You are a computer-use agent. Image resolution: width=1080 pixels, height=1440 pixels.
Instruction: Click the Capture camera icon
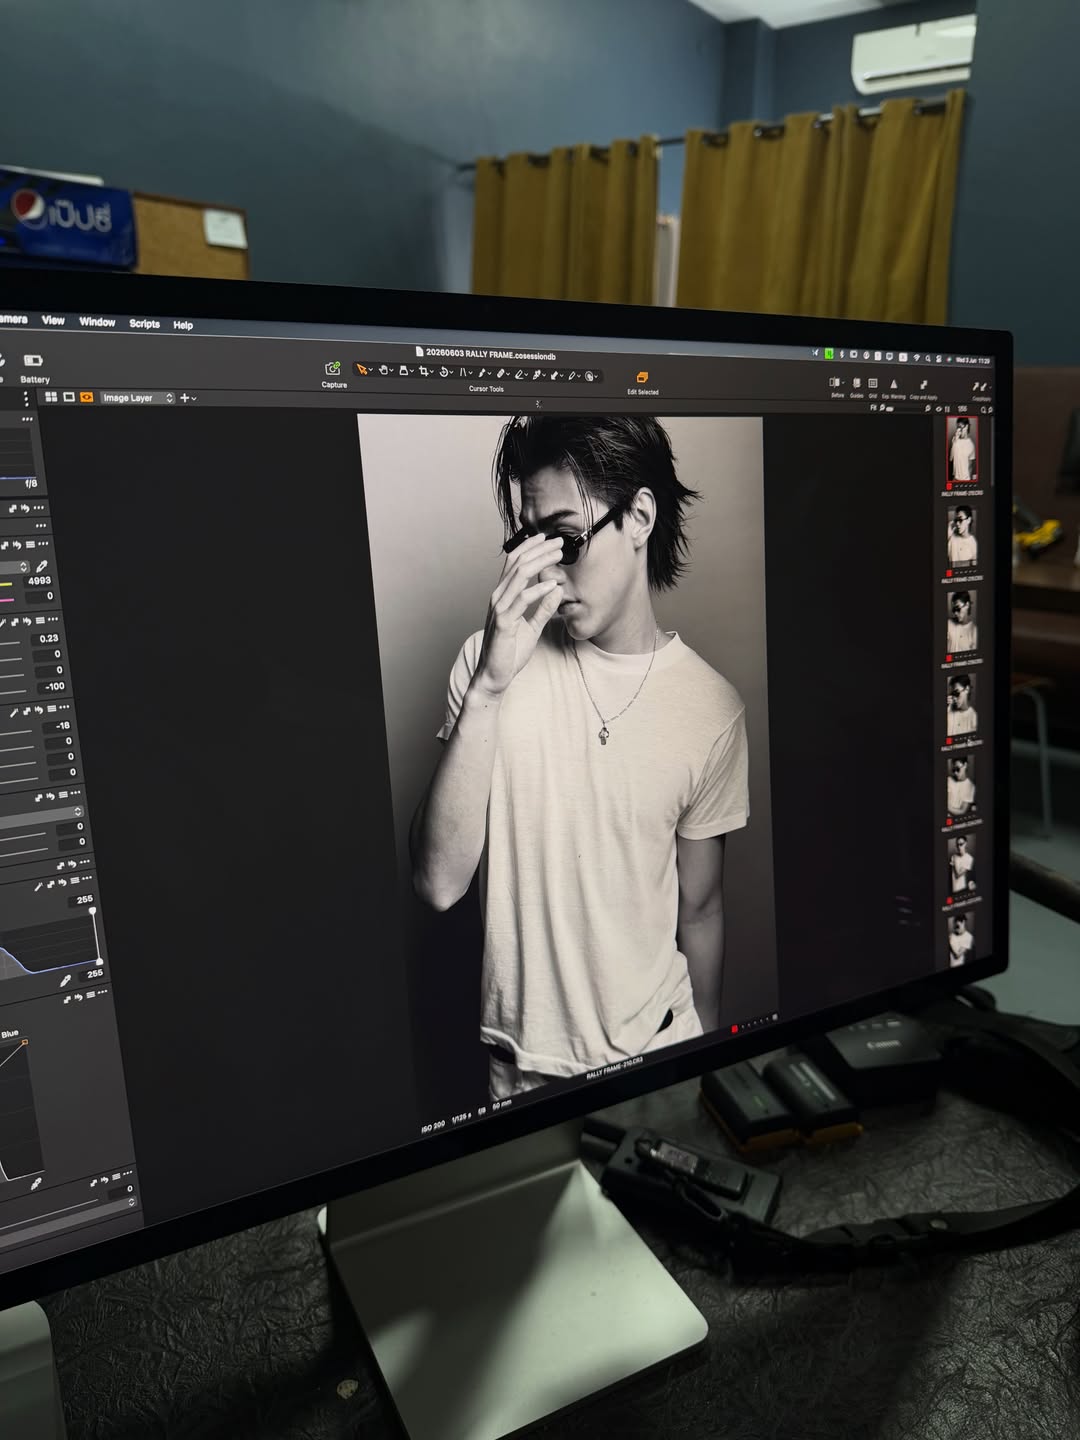coord(333,368)
